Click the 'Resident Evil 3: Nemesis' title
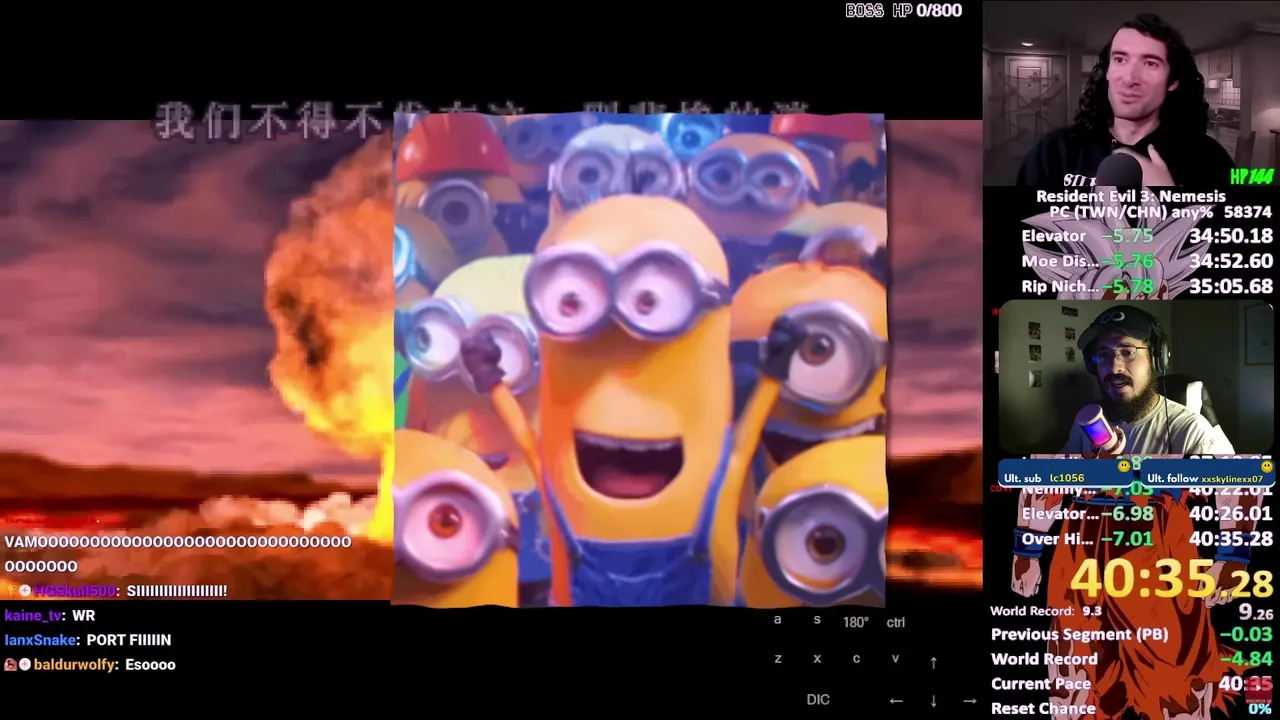This screenshot has width=1280, height=720. click(x=1131, y=196)
